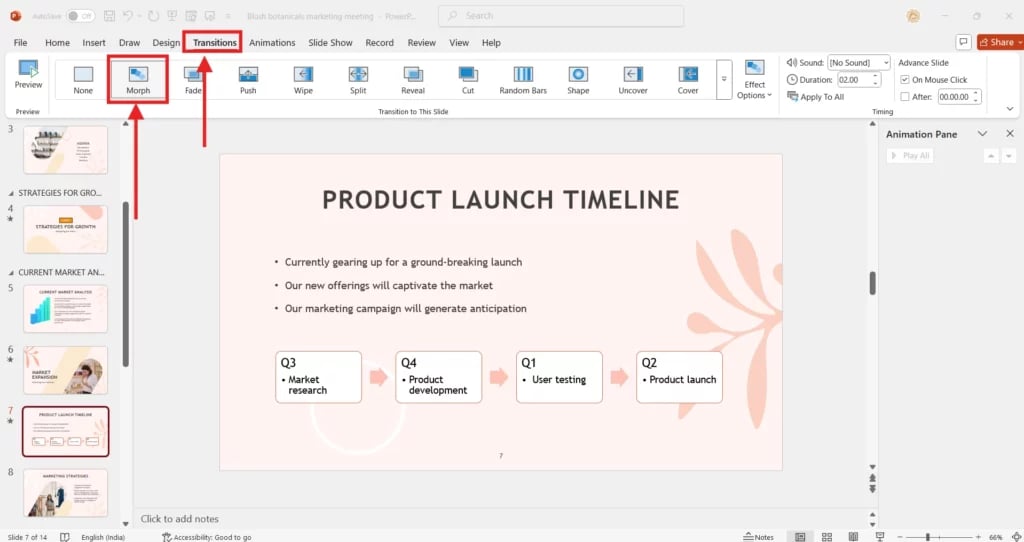Open the Slide Show tab
The height and width of the screenshot is (542, 1024).
click(x=330, y=43)
